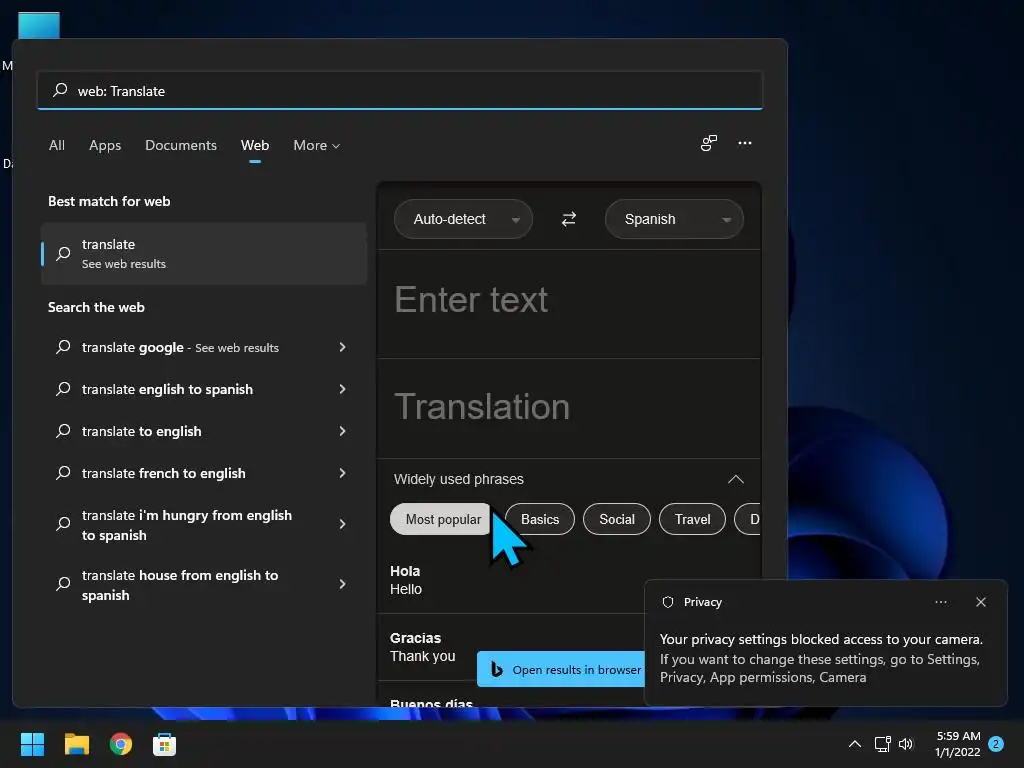Select the Most popular phrase category
The image size is (1024, 768).
[x=440, y=519]
